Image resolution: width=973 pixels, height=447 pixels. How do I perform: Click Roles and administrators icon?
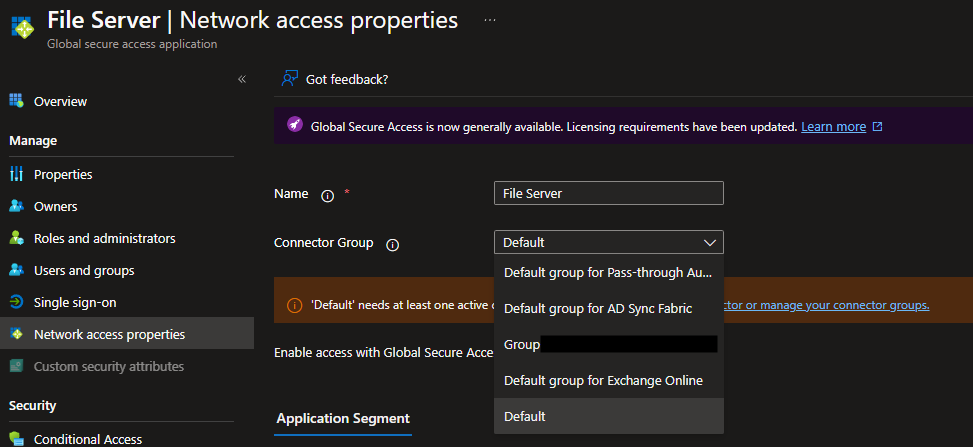[x=16, y=238]
